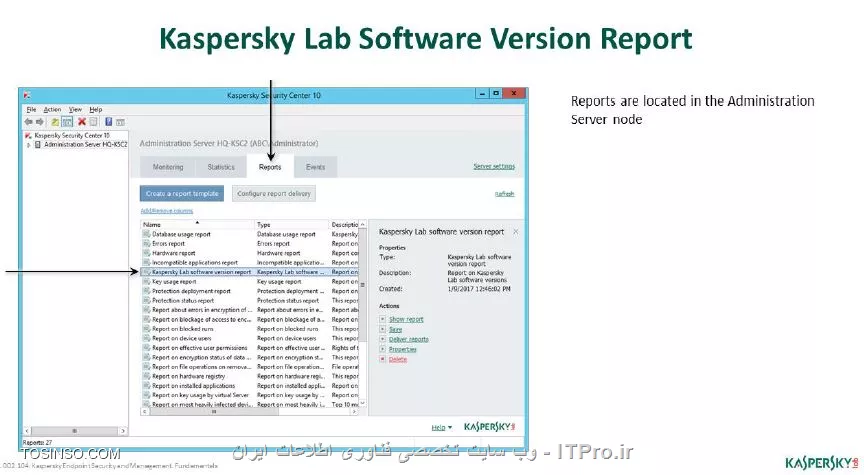Screen dimensions: 864x475
Task: Open the Help dropdown near Kaspersky logo
Action: (x=441, y=427)
